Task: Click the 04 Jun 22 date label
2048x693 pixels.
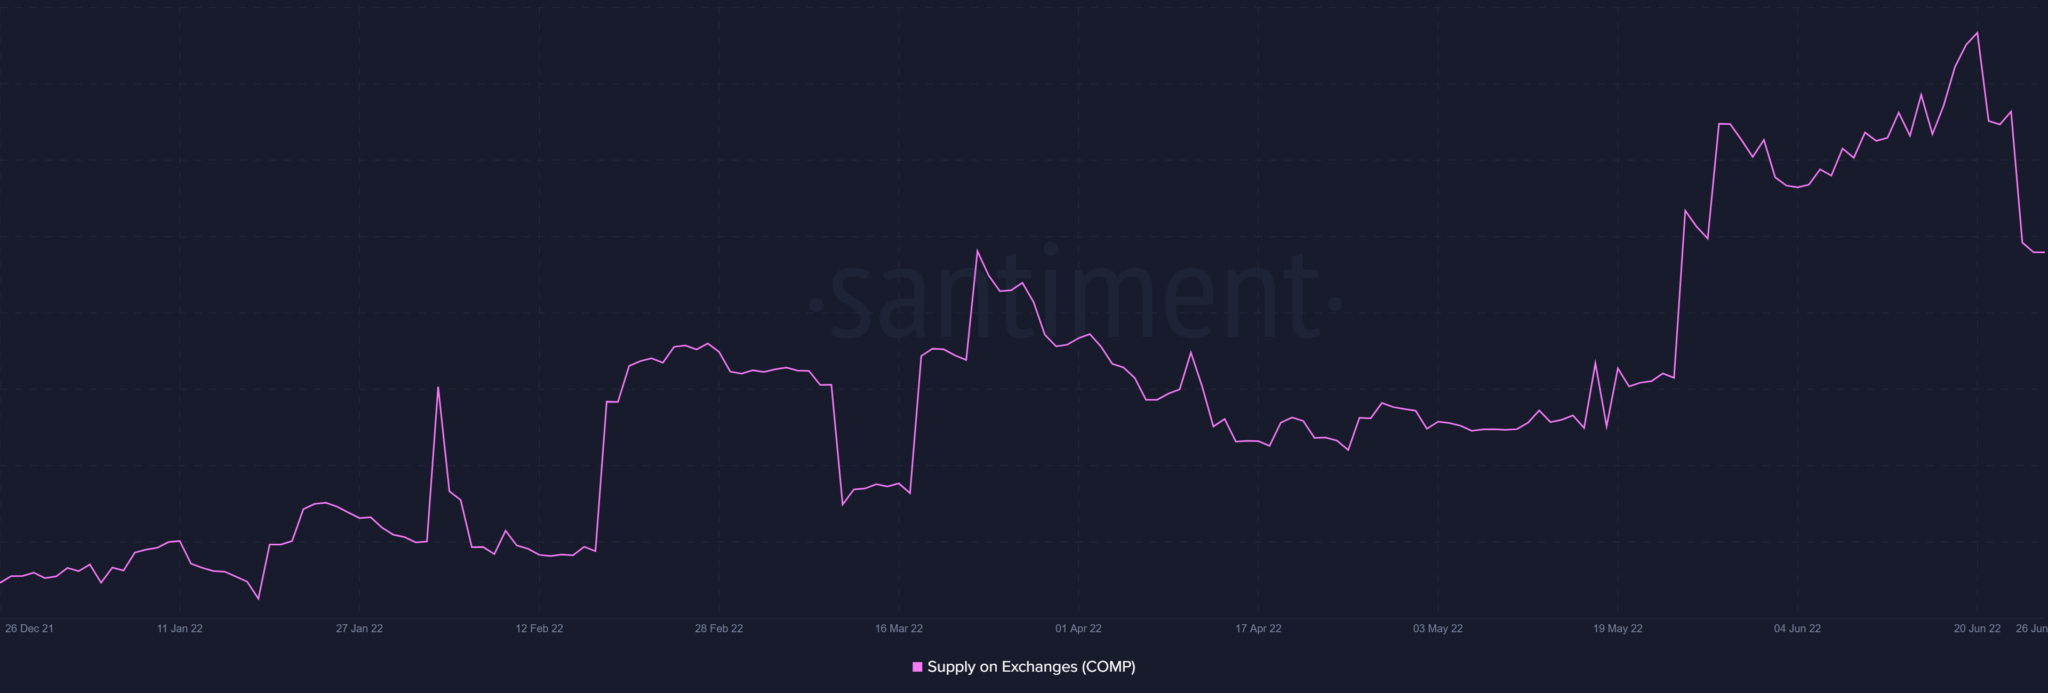Action: coord(1797,629)
